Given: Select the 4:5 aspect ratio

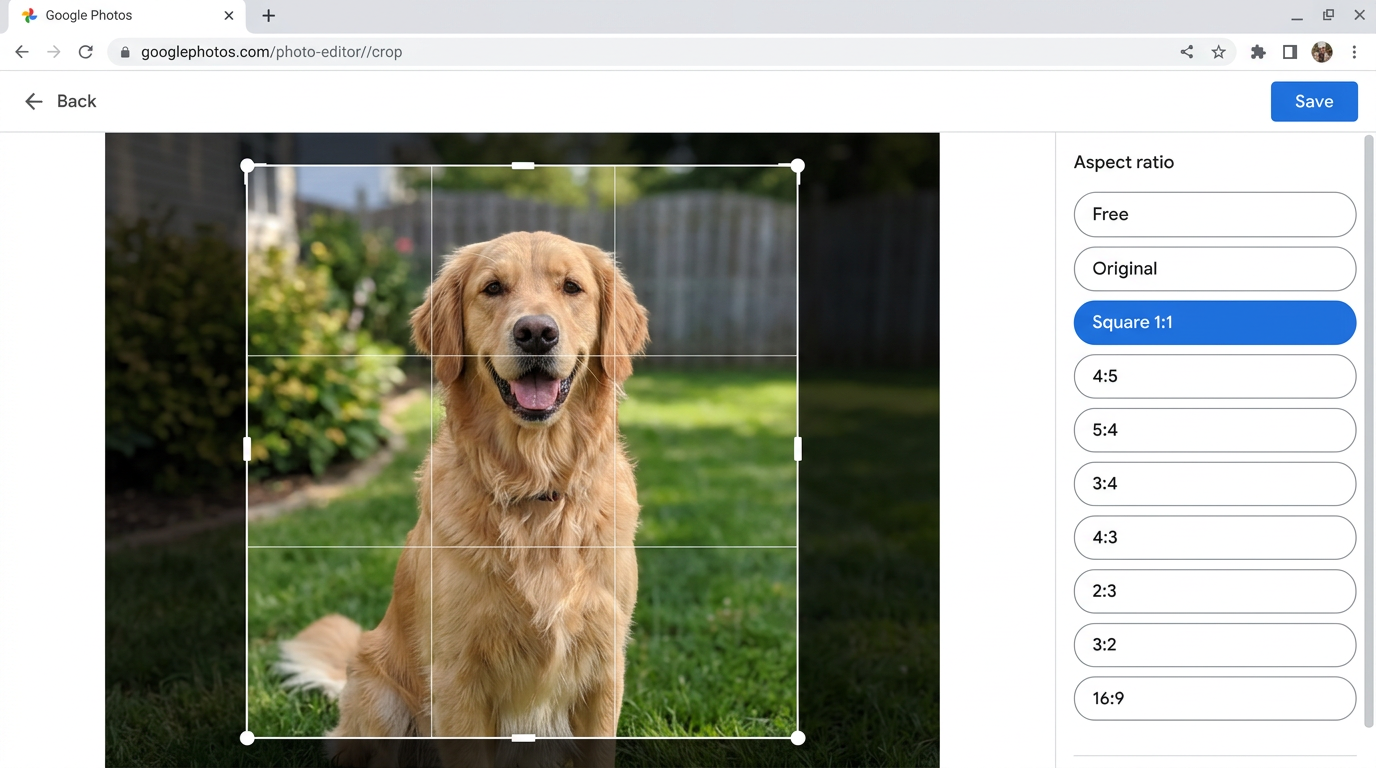Looking at the screenshot, I should pyautogui.click(x=1214, y=376).
